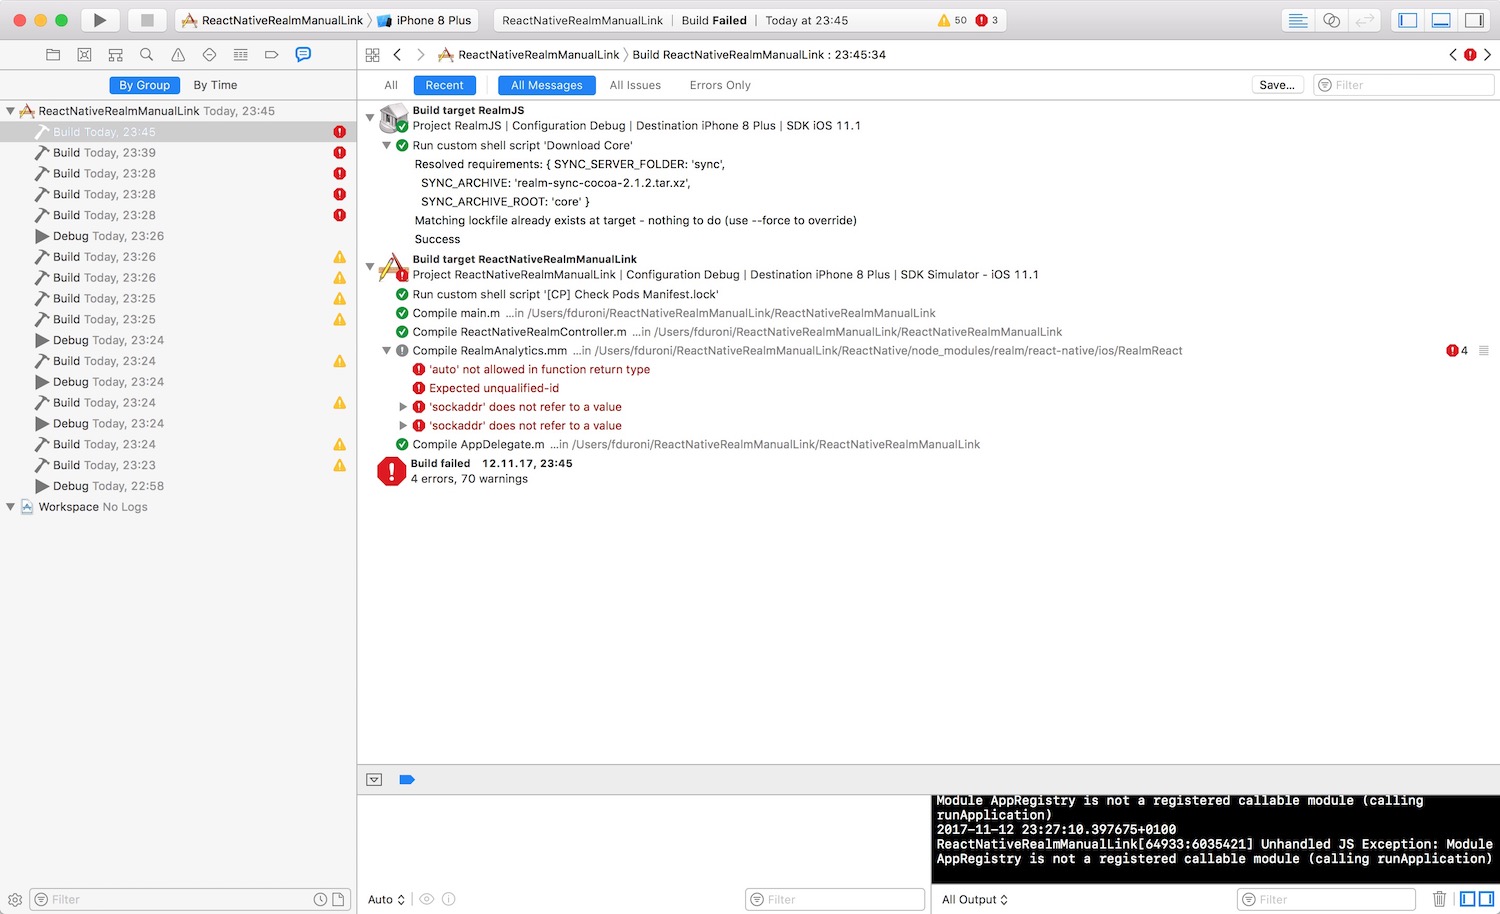Open the Test navigator diamond icon

(209, 55)
